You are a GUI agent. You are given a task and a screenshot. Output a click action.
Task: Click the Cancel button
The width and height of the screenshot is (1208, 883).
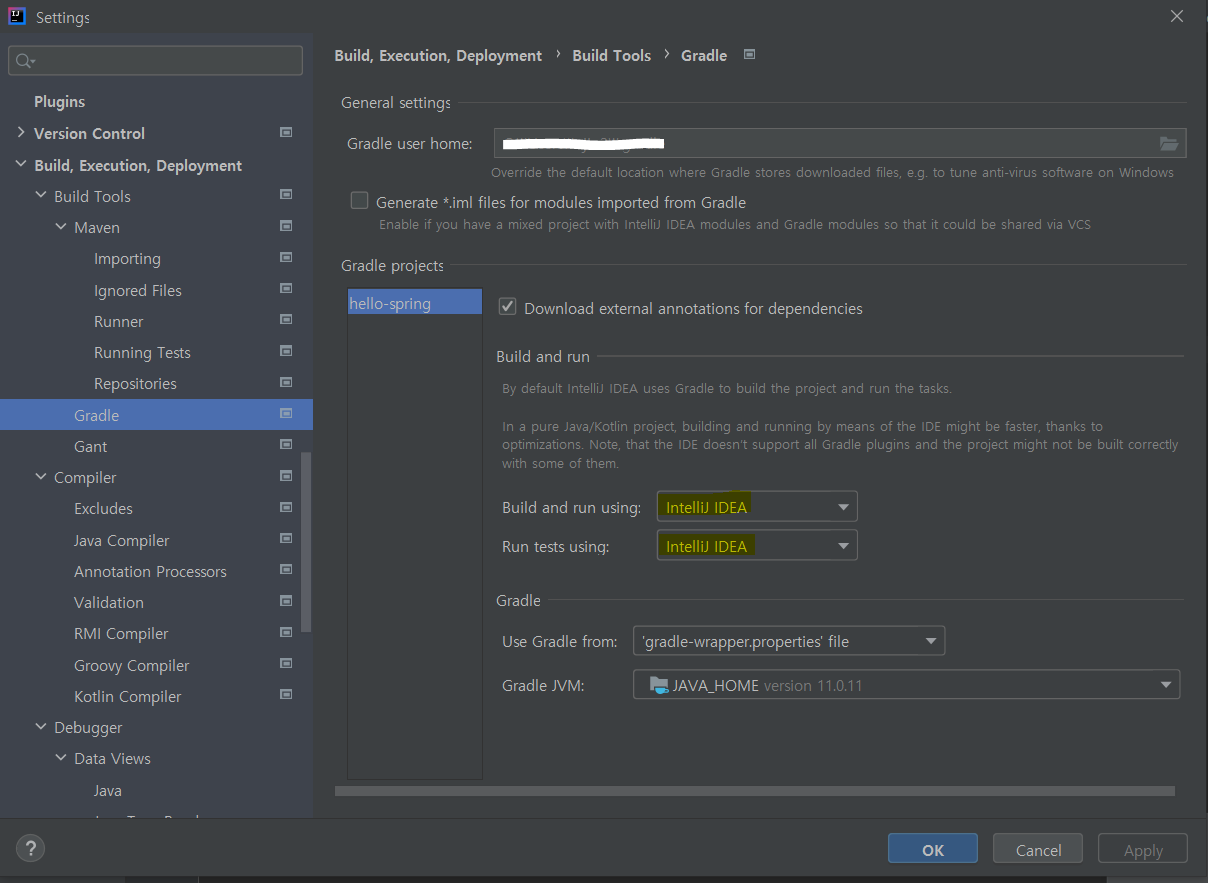(1038, 849)
